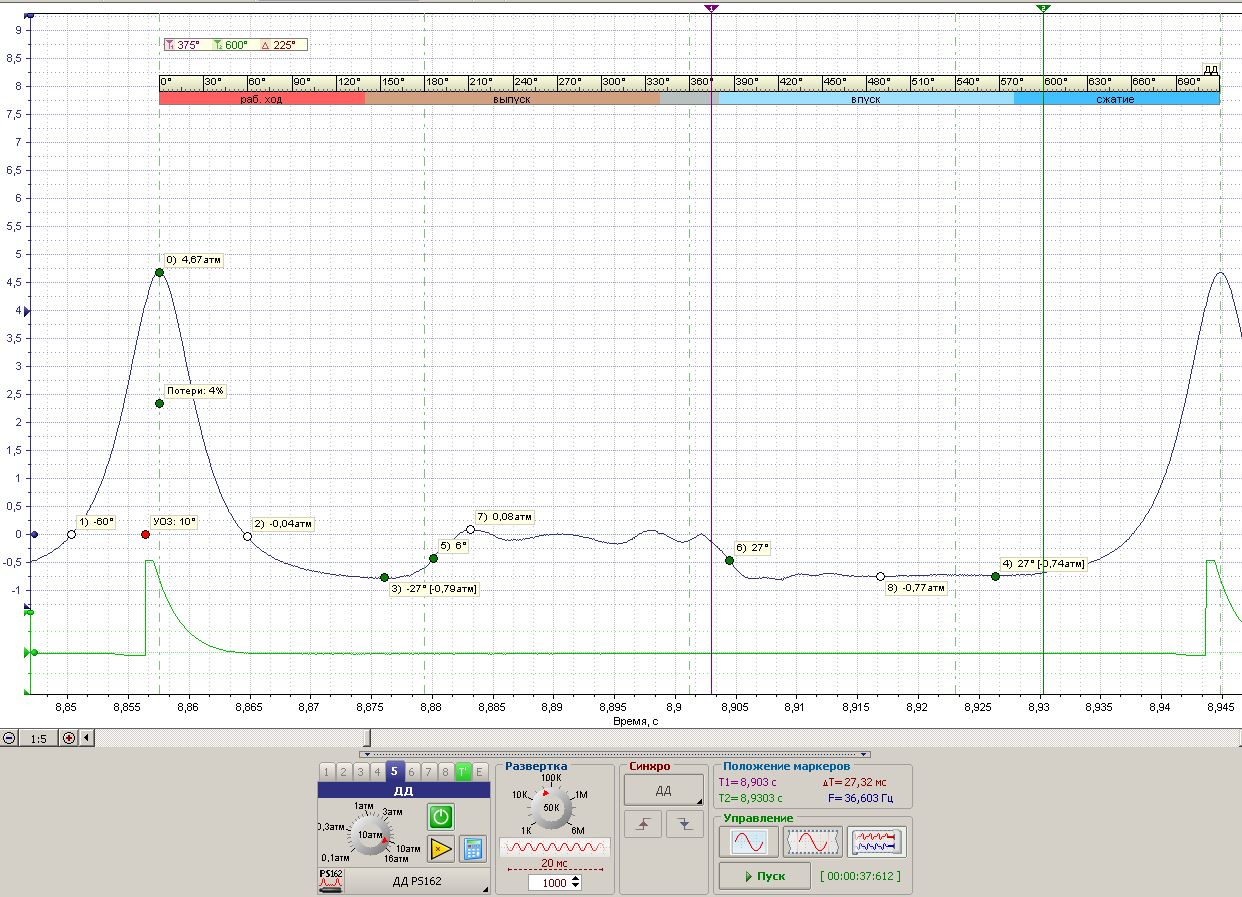Click the scroll-left arrow next to zoom
The image size is (1242, 897).
86,738
